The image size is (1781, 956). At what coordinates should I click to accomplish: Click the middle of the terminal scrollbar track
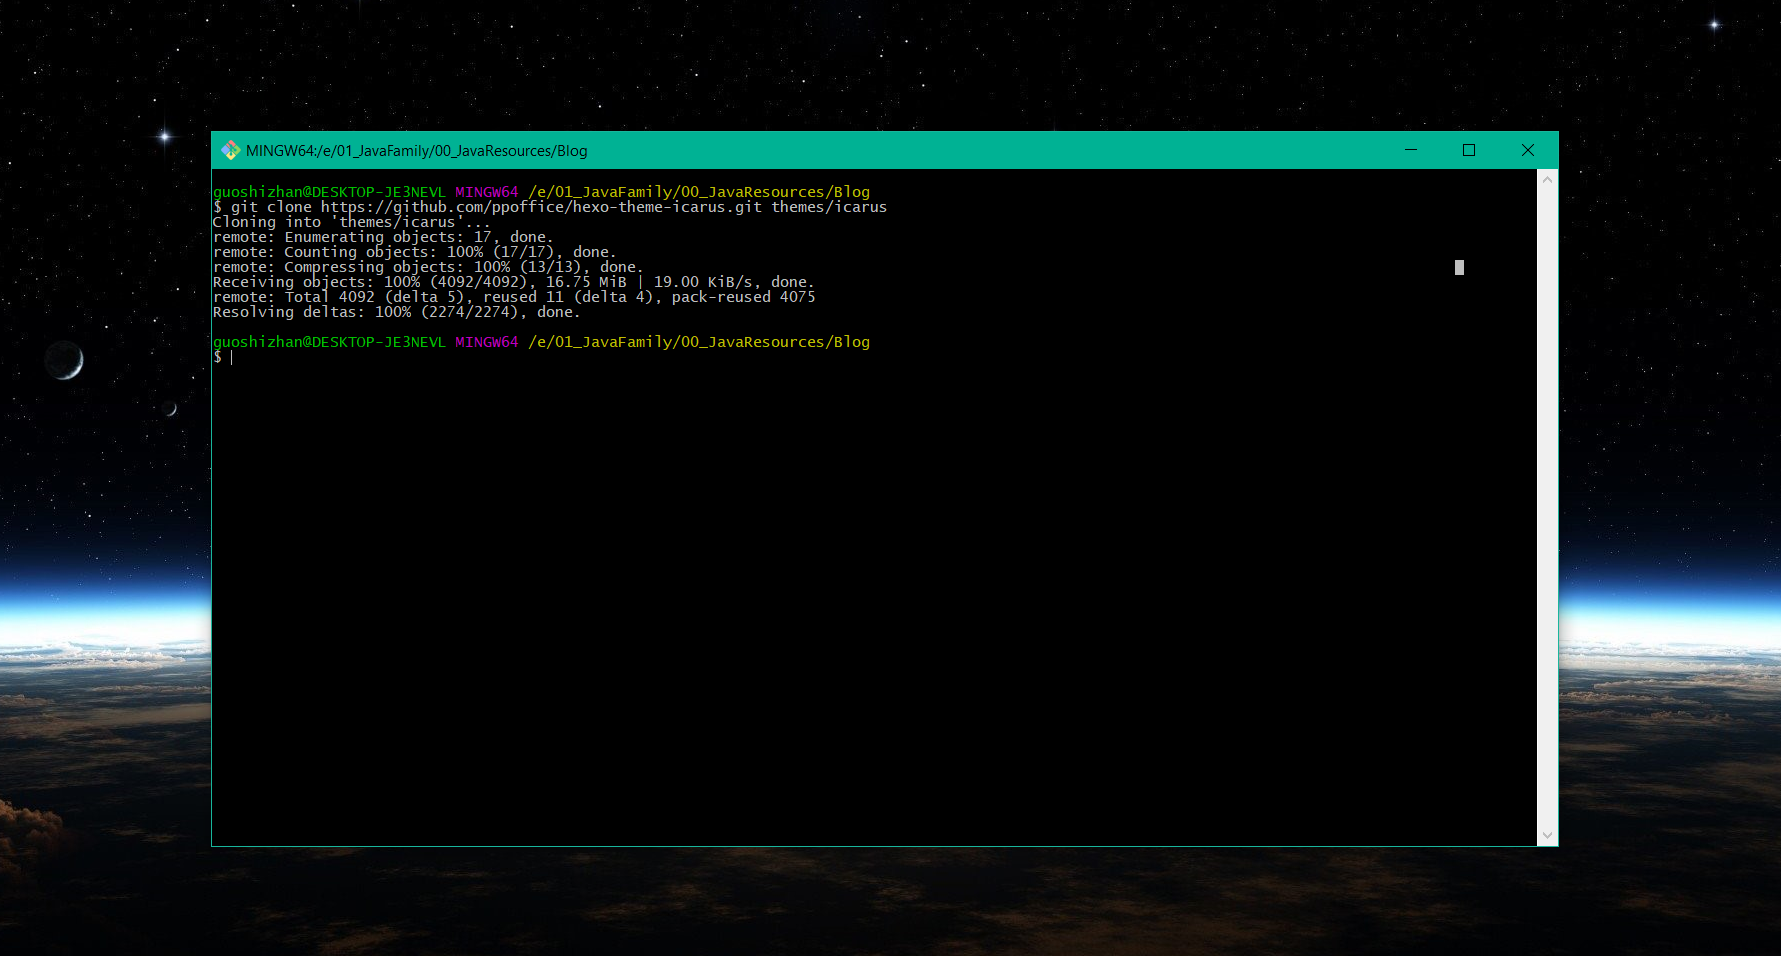[x=1547, y=507]
